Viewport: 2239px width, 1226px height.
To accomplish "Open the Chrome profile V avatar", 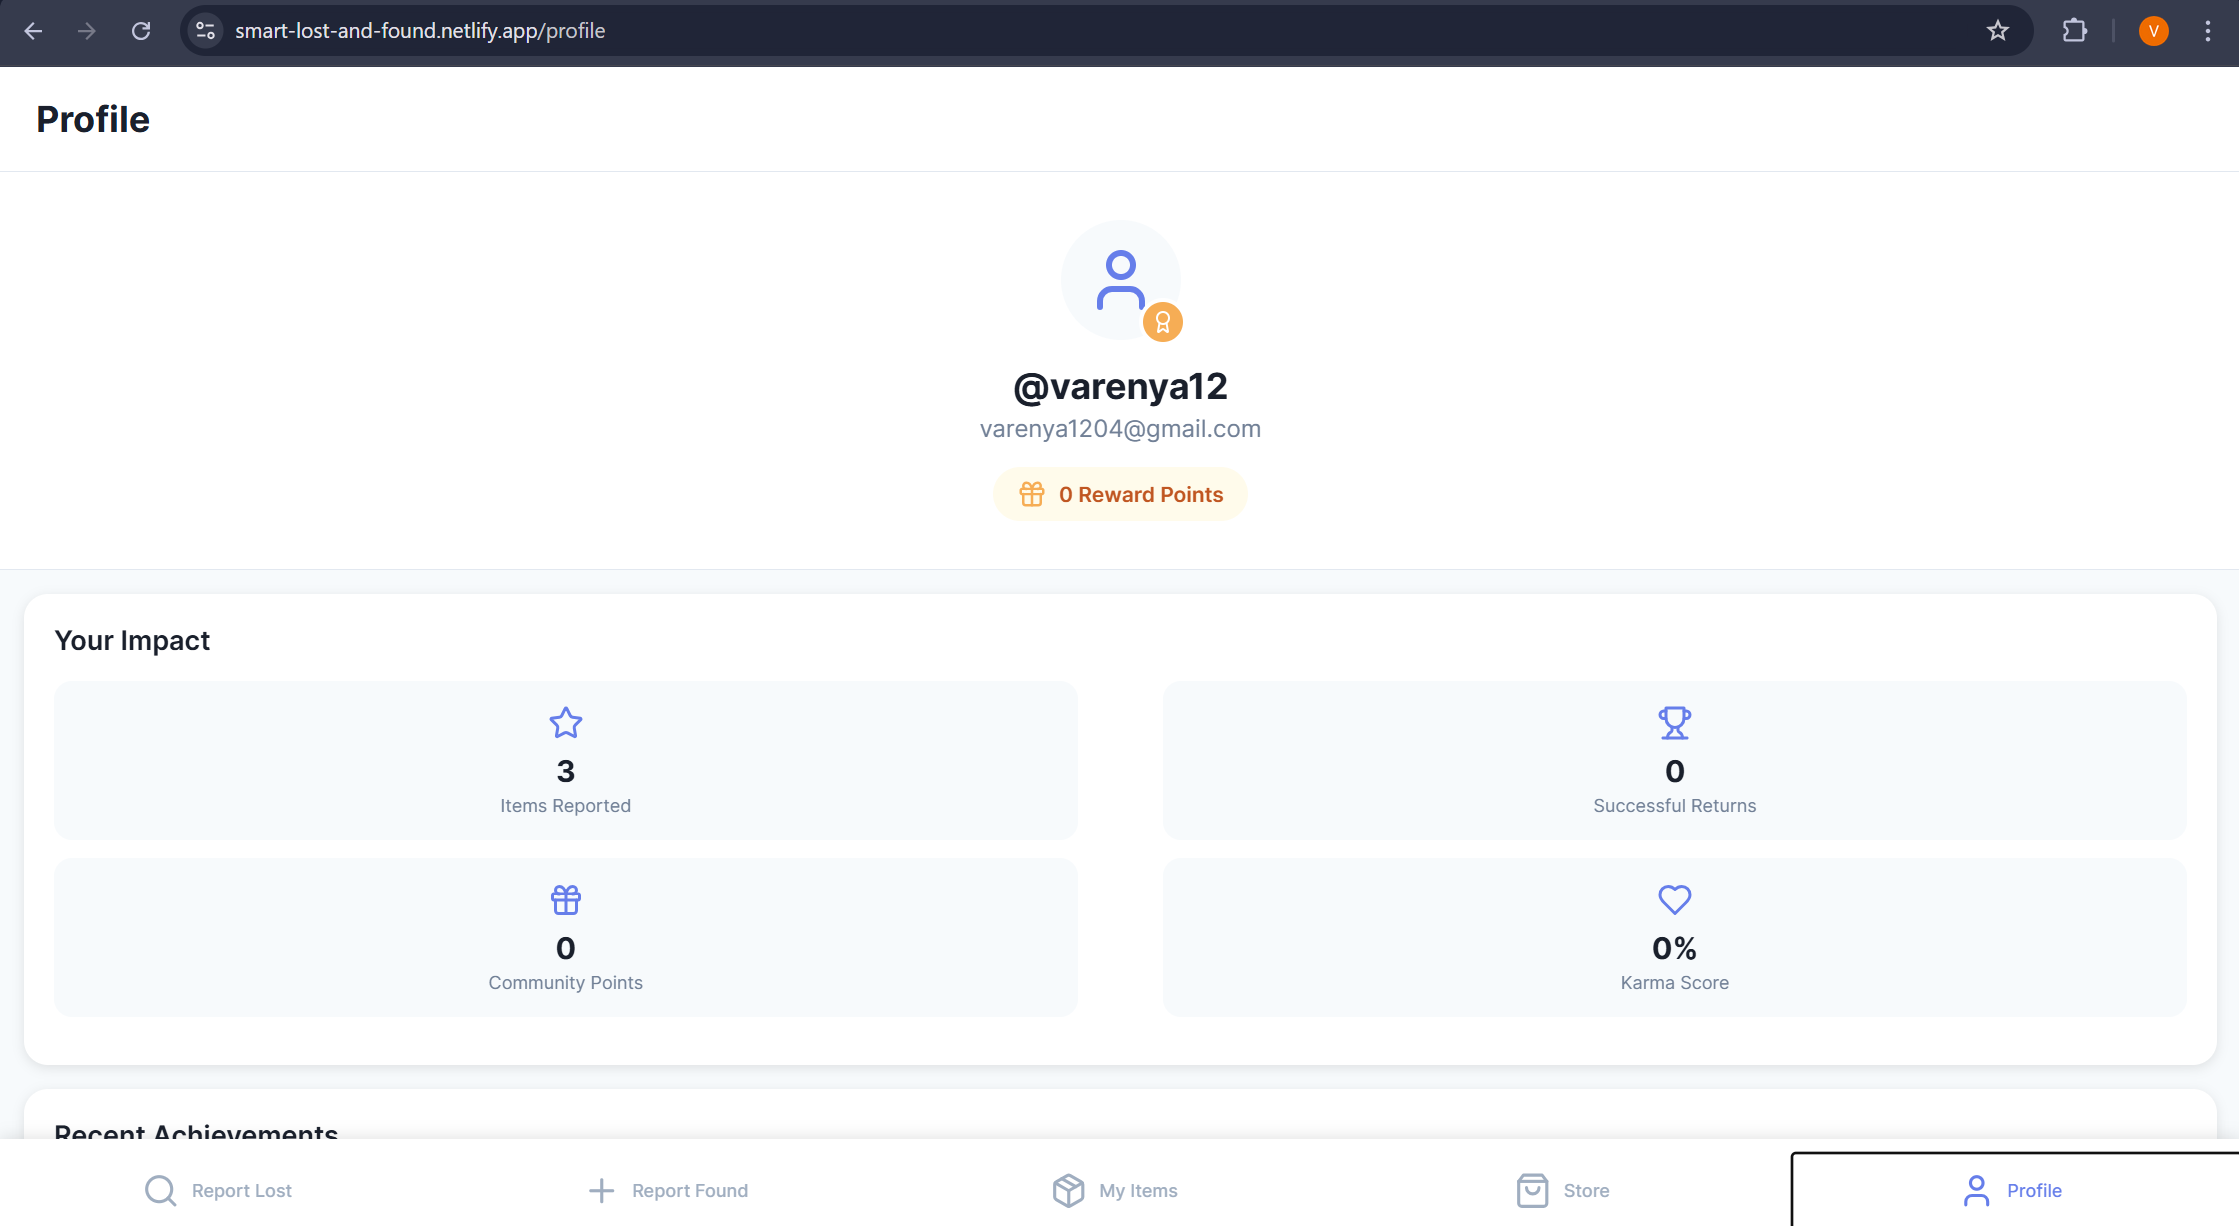I will pos(2153,31).
